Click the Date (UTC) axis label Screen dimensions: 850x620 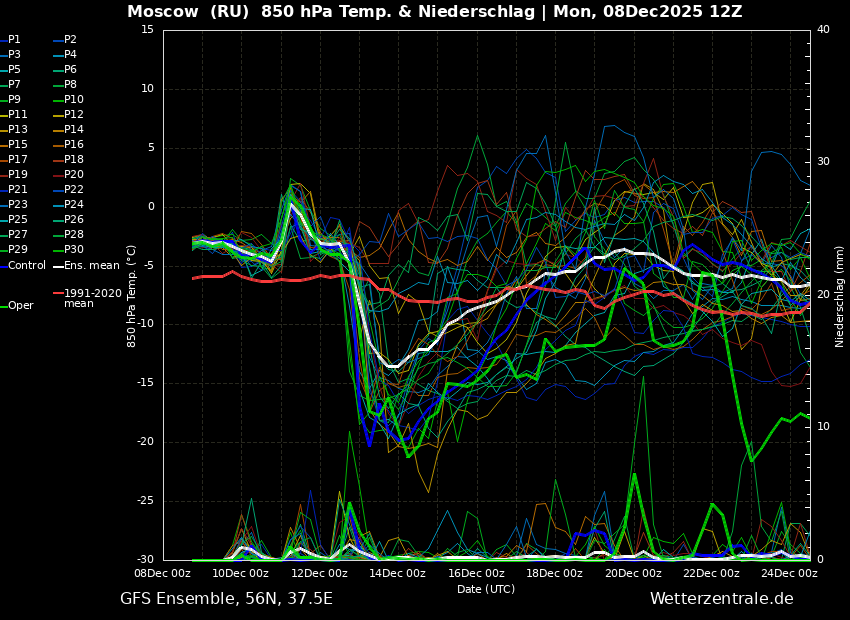(486, 589)
